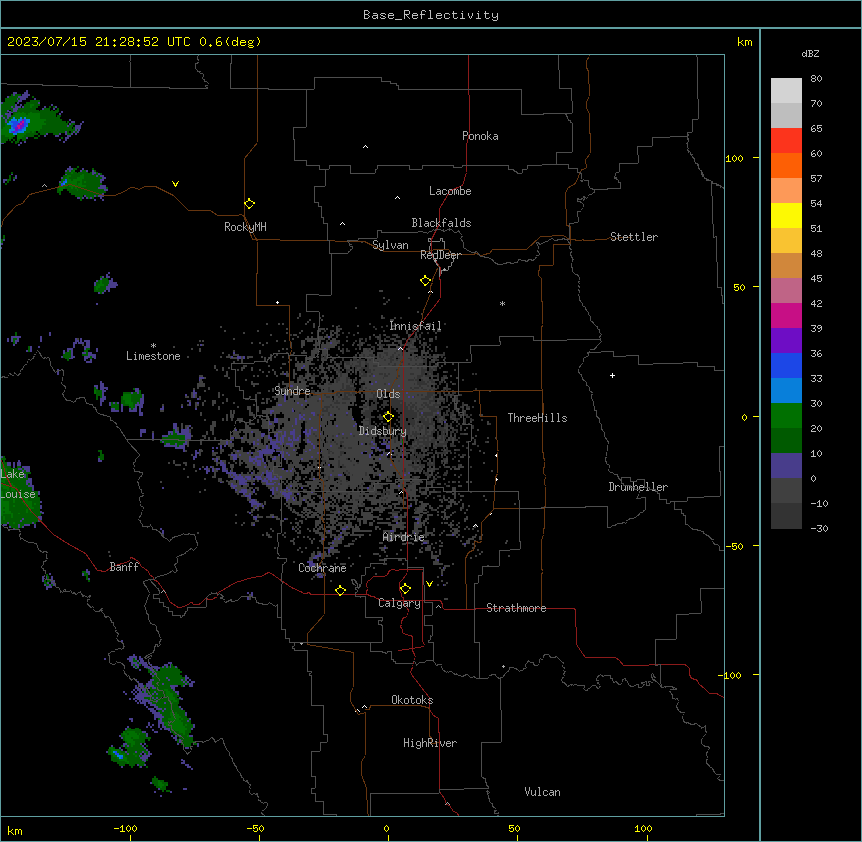Viewport: 862px width, 842px height.
Task: Click the 100 km right axis tick label
Action: (x=734, y=158)
